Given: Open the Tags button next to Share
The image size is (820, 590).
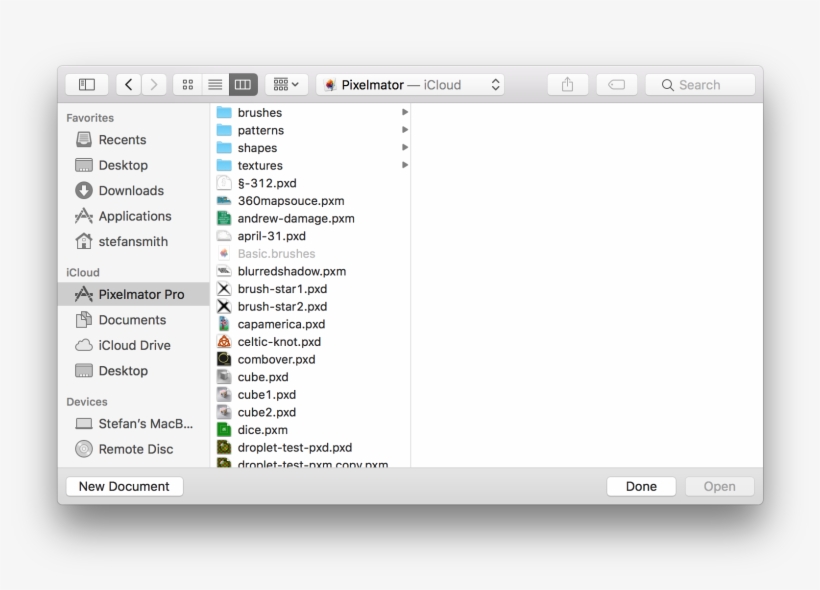Looking at the screenshot, I should [617, 84].
